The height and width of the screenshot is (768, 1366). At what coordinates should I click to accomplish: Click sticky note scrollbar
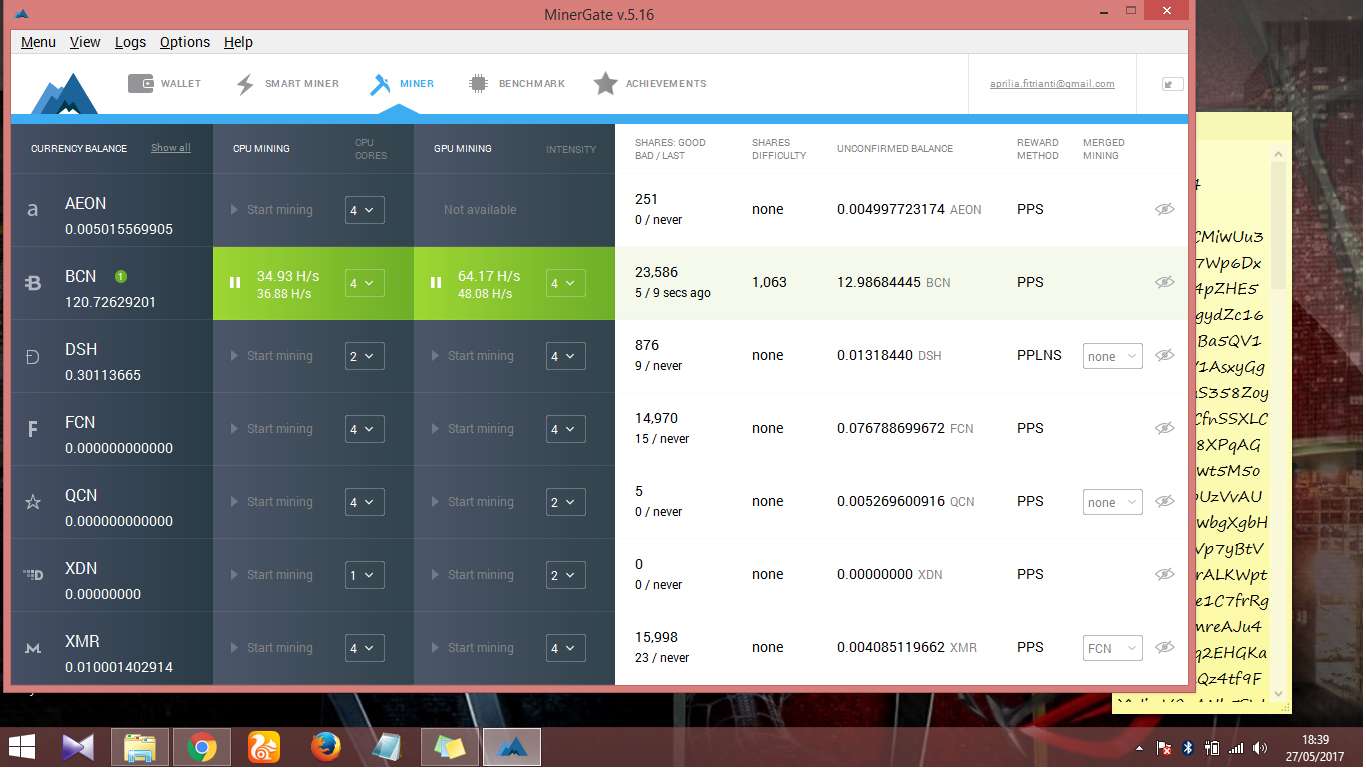pos(1278,226)
